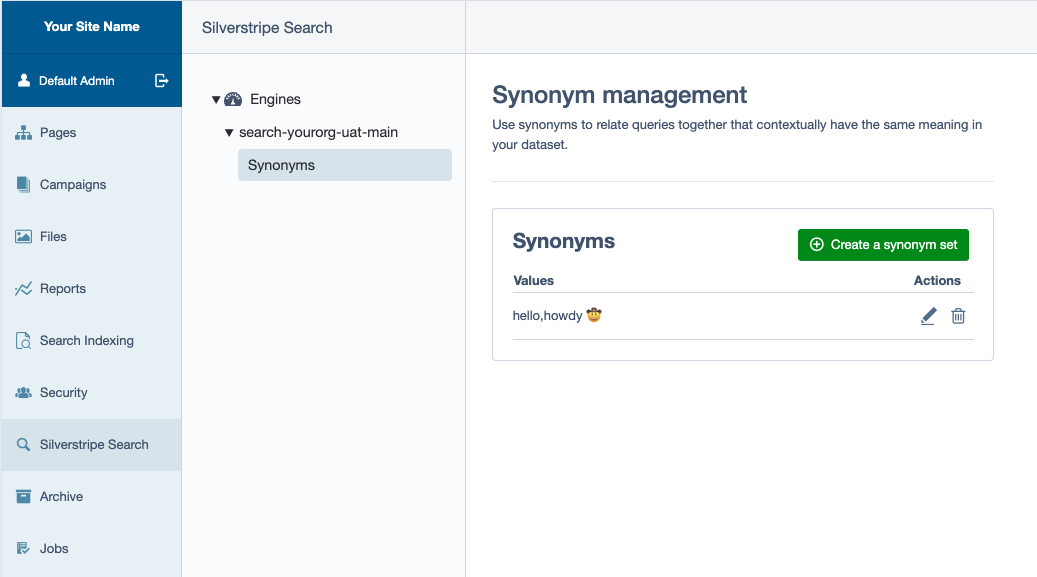
Task: Click the Synonyms card heading
Action: tap(563, 242)
